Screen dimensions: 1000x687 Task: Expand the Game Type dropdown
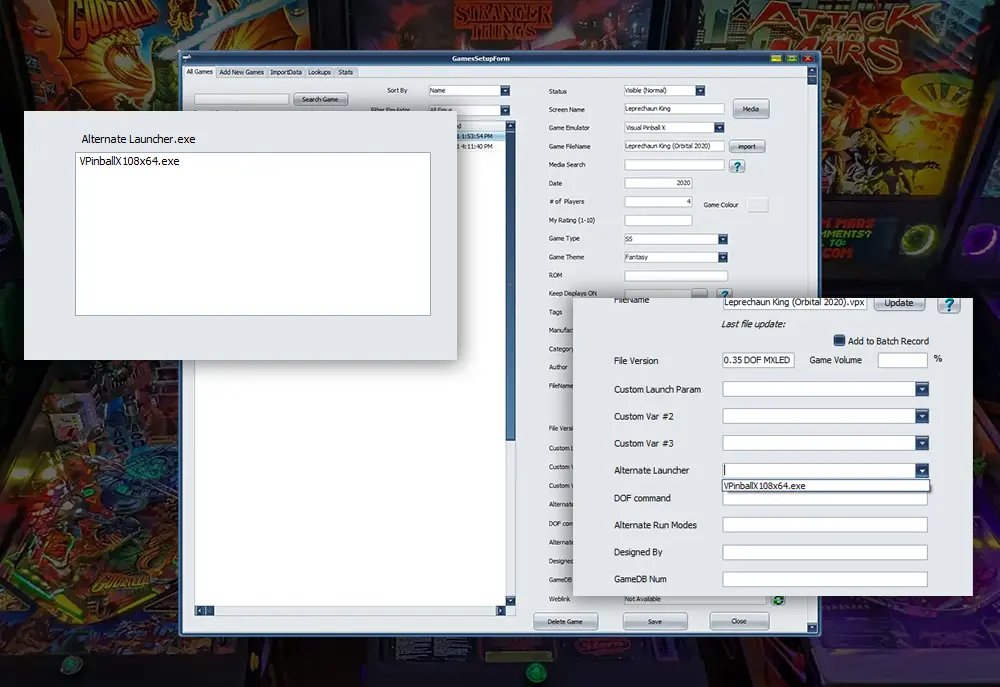[x=723, y=239]
